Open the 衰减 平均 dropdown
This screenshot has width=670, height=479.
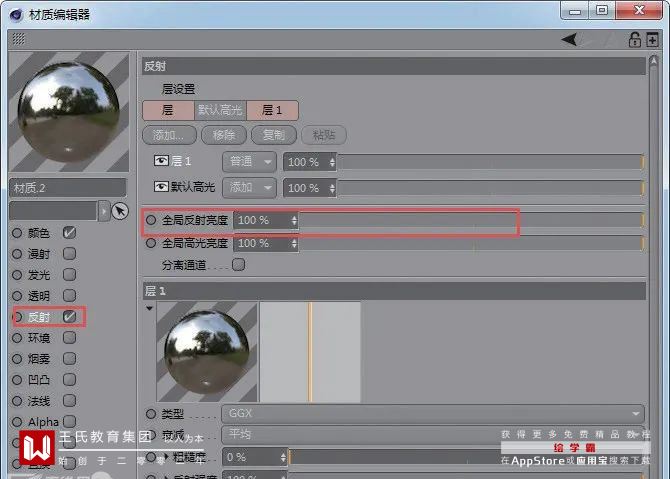coord(432,435)
